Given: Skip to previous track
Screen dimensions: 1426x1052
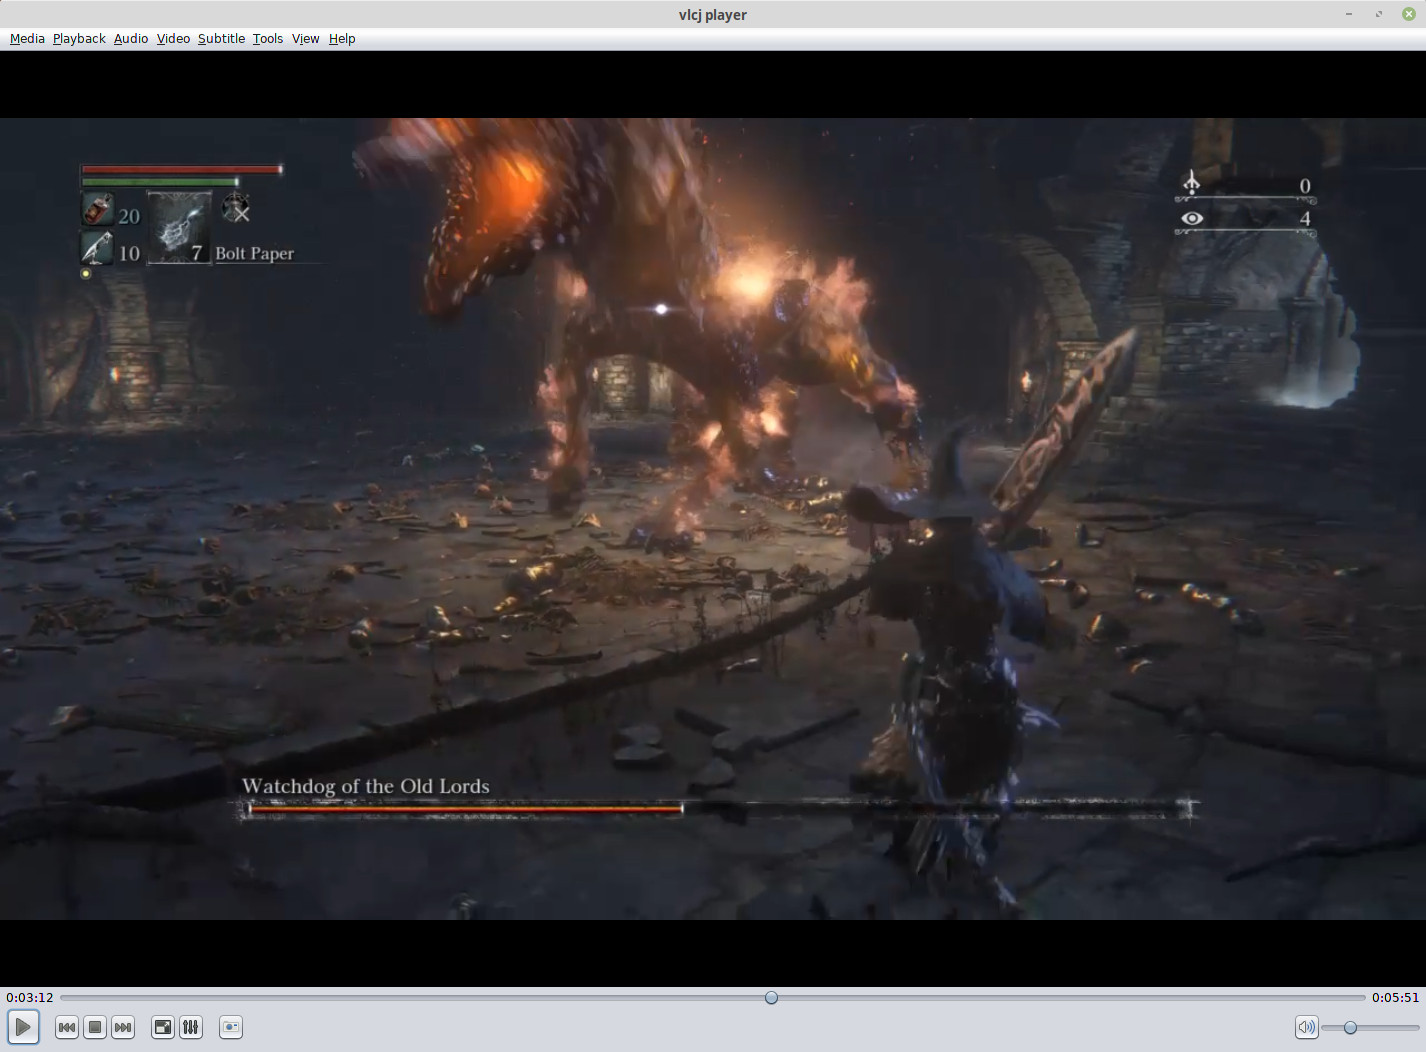Looking at the screenshot, I should (x=67, y=1027).
